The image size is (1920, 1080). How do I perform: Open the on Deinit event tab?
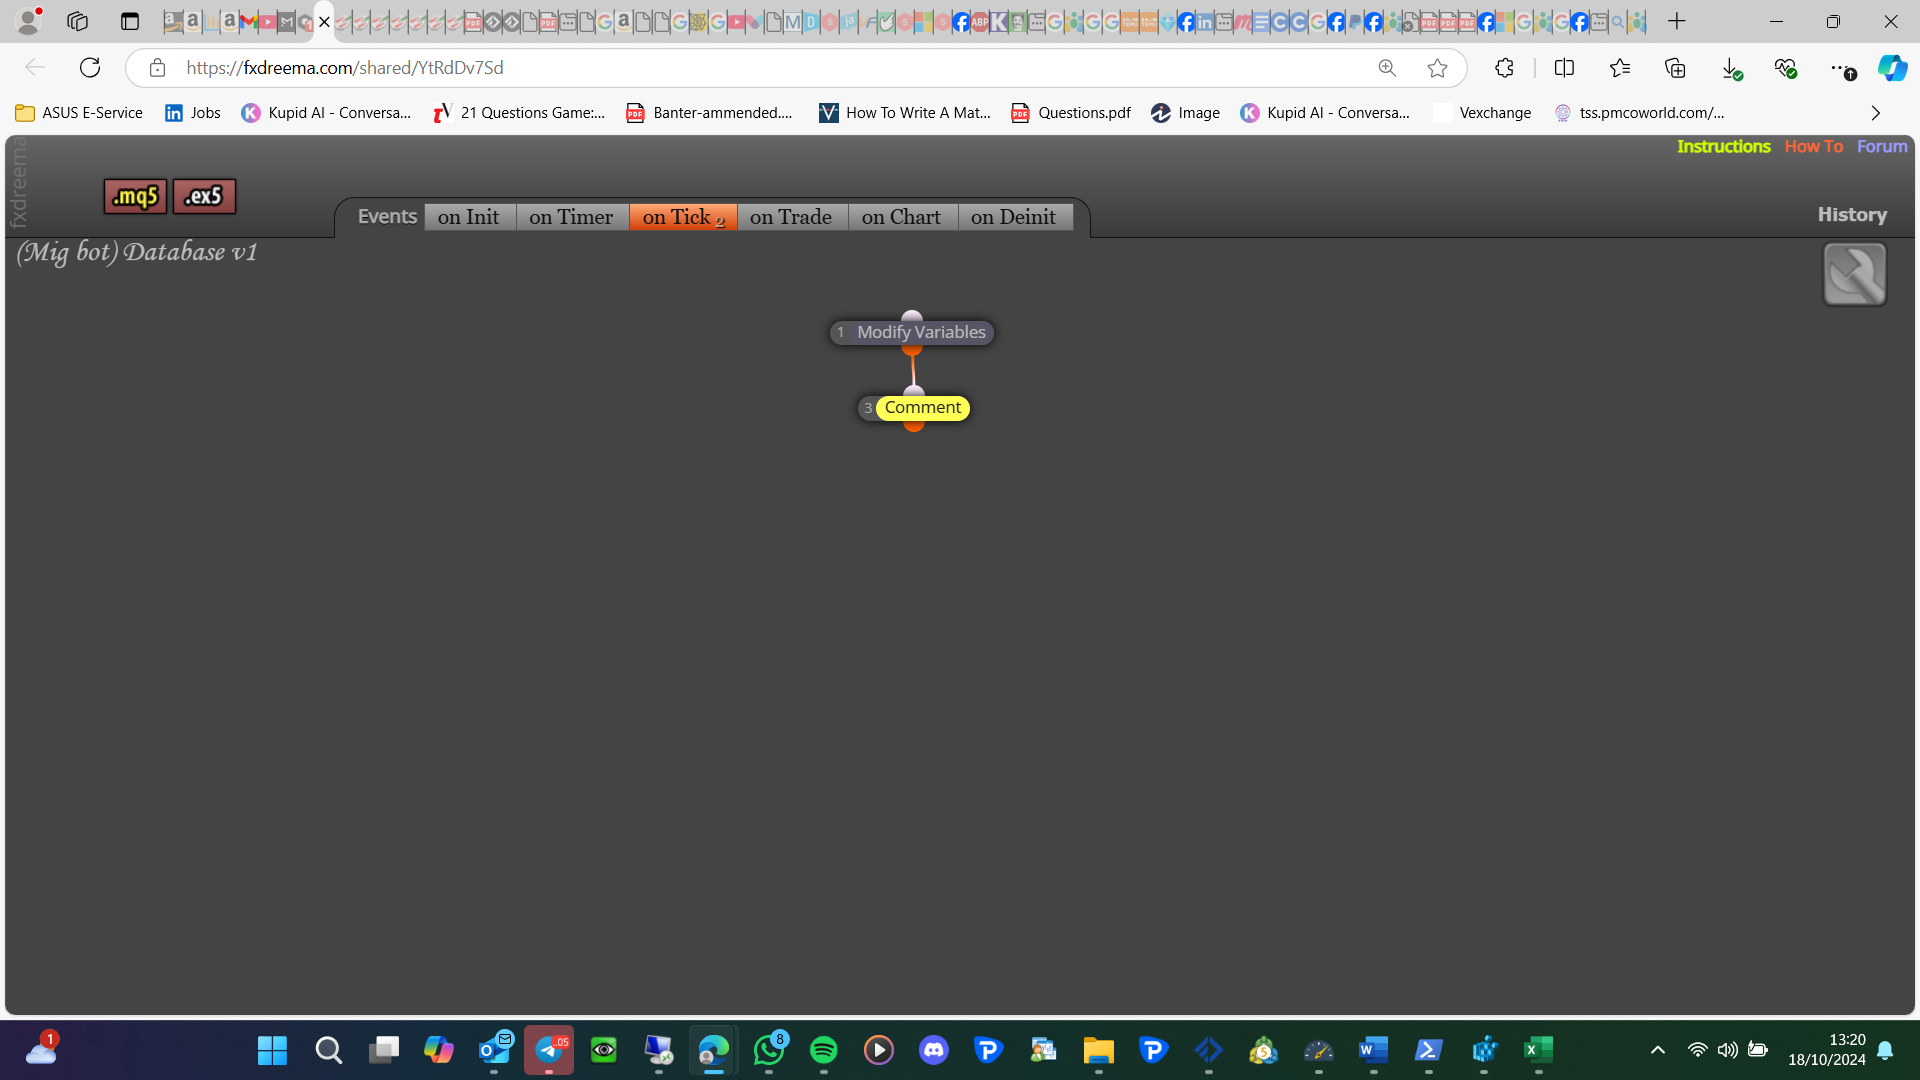pos(1014,217)
